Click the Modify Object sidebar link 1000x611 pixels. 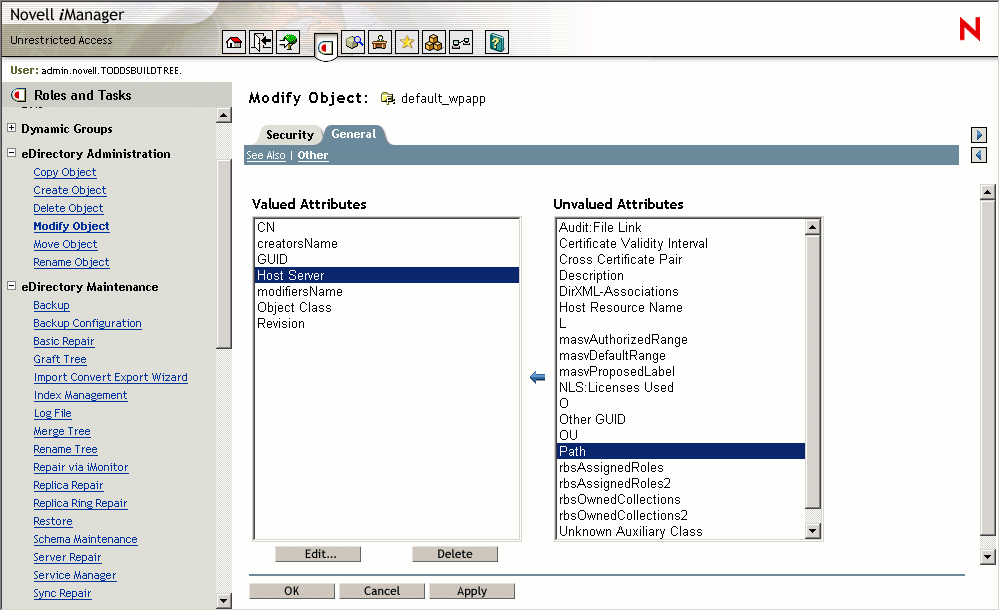71,226
